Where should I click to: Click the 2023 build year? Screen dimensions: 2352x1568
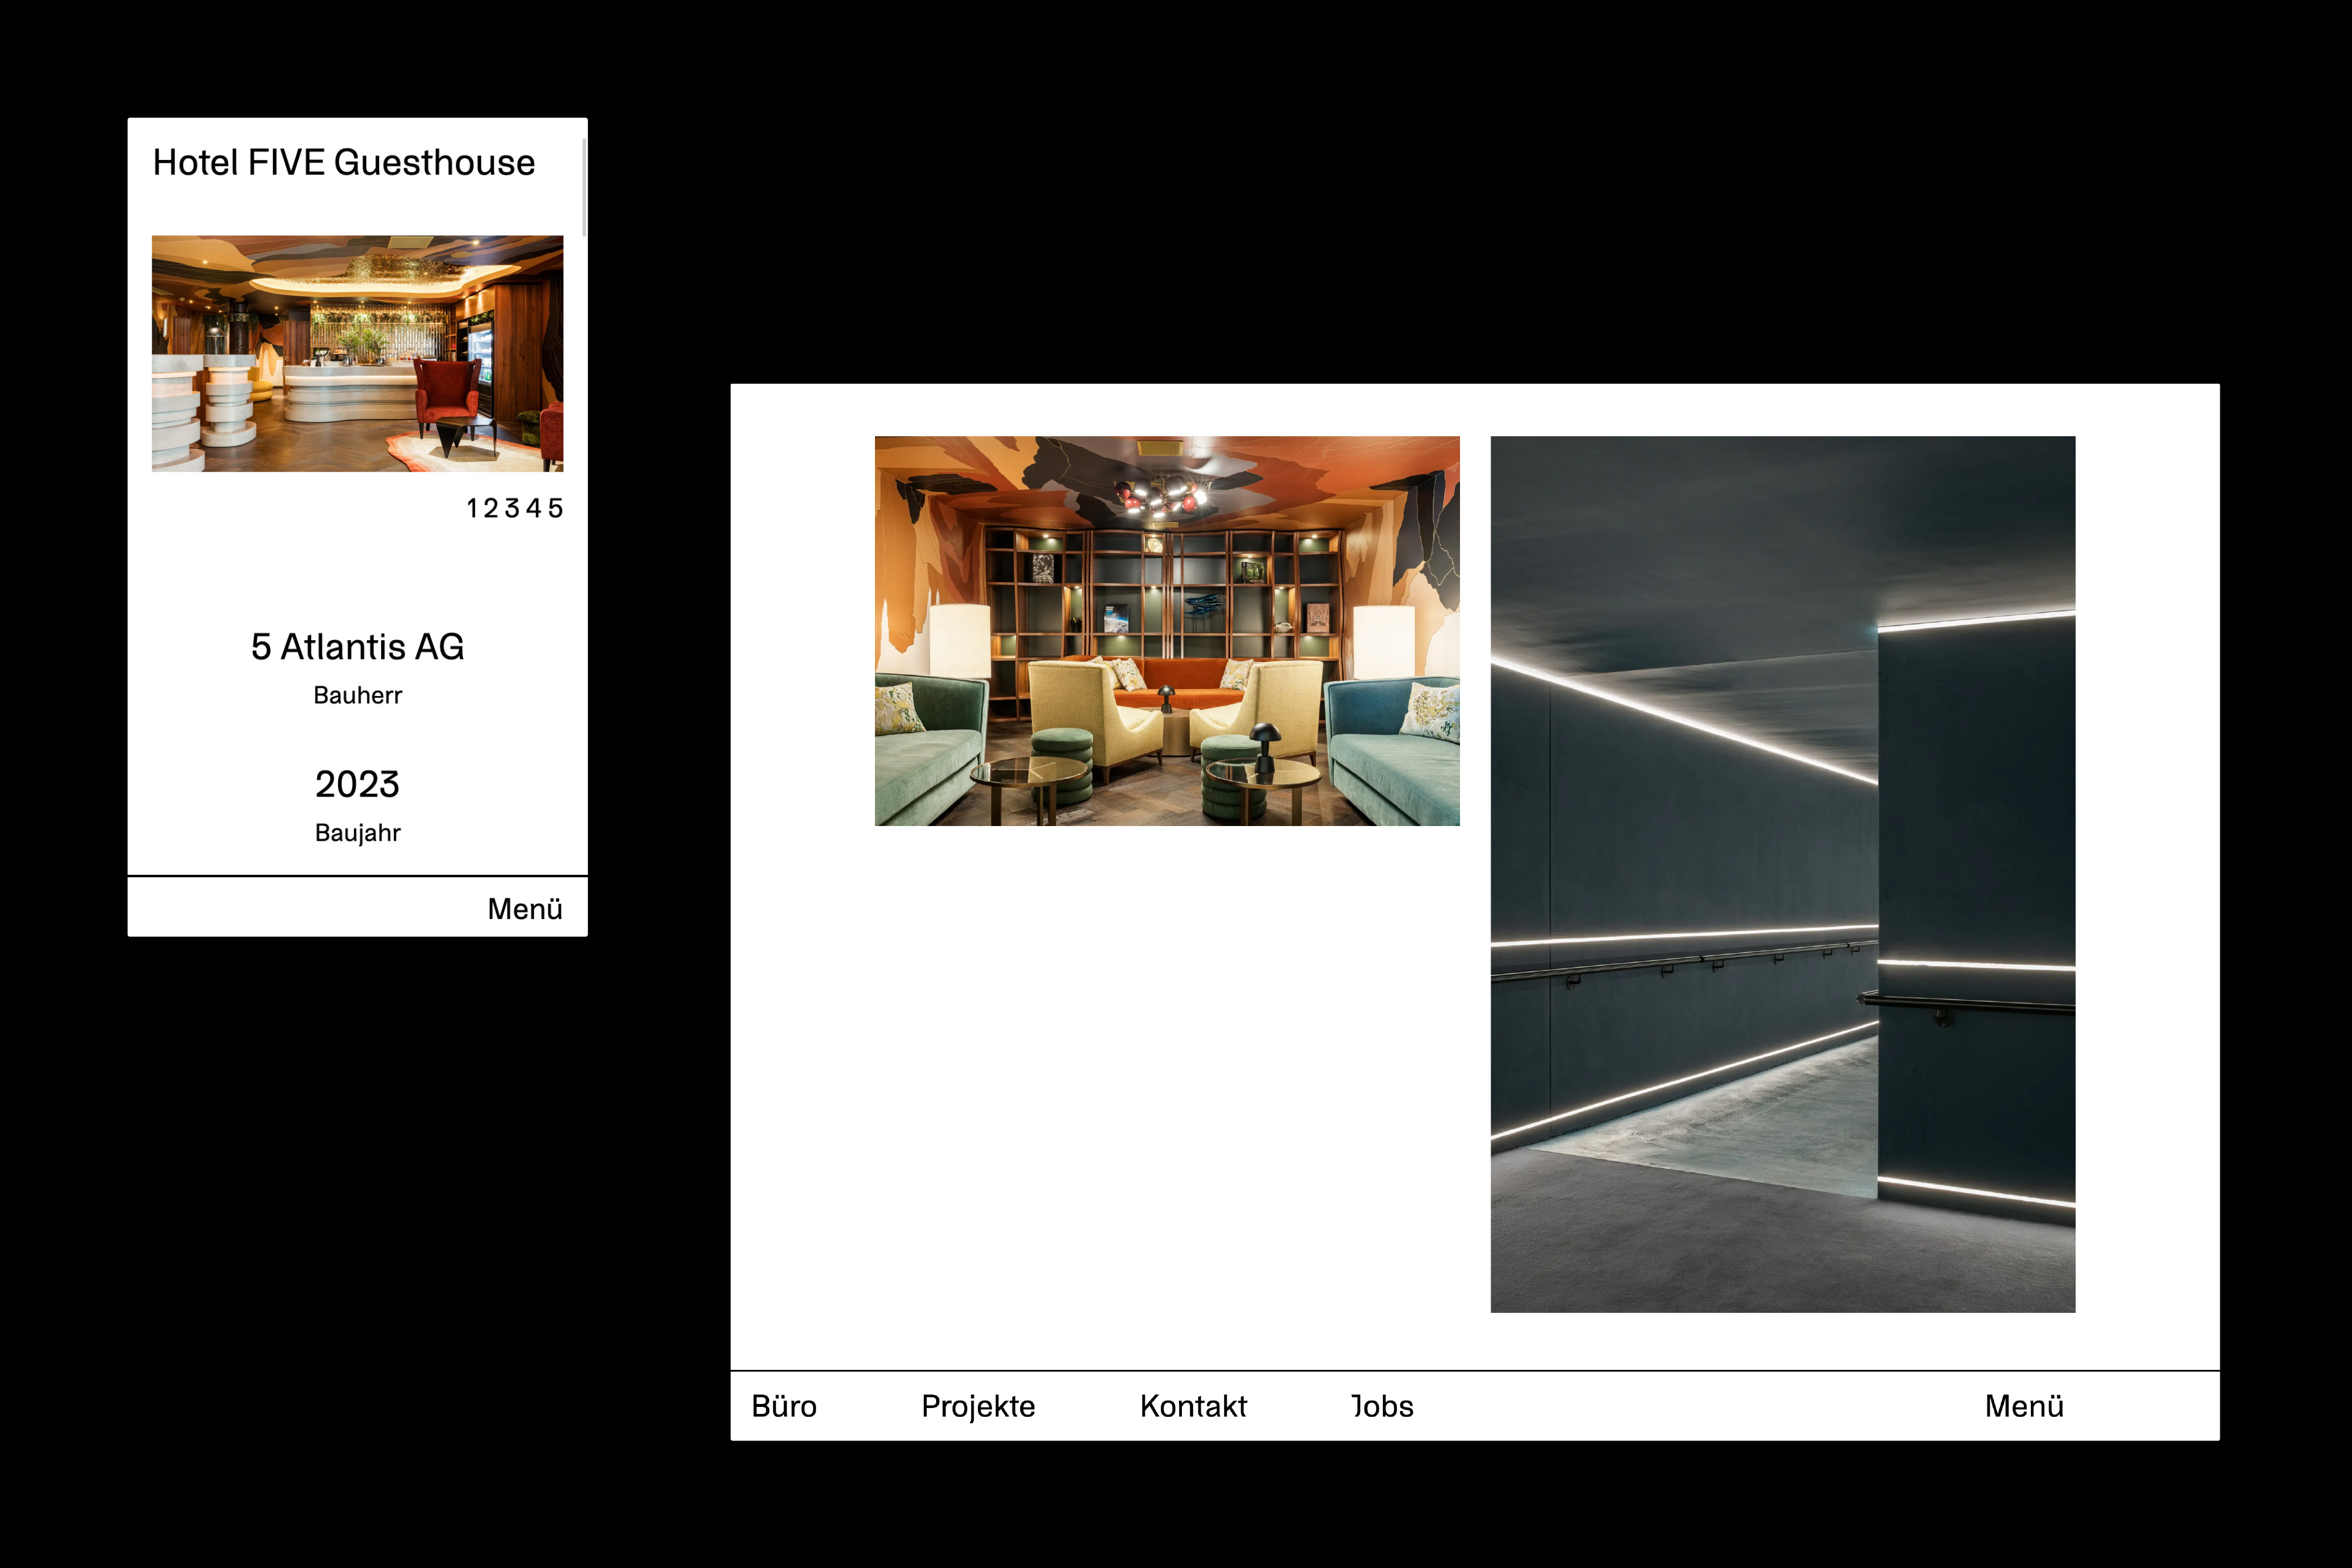[357, 784]
